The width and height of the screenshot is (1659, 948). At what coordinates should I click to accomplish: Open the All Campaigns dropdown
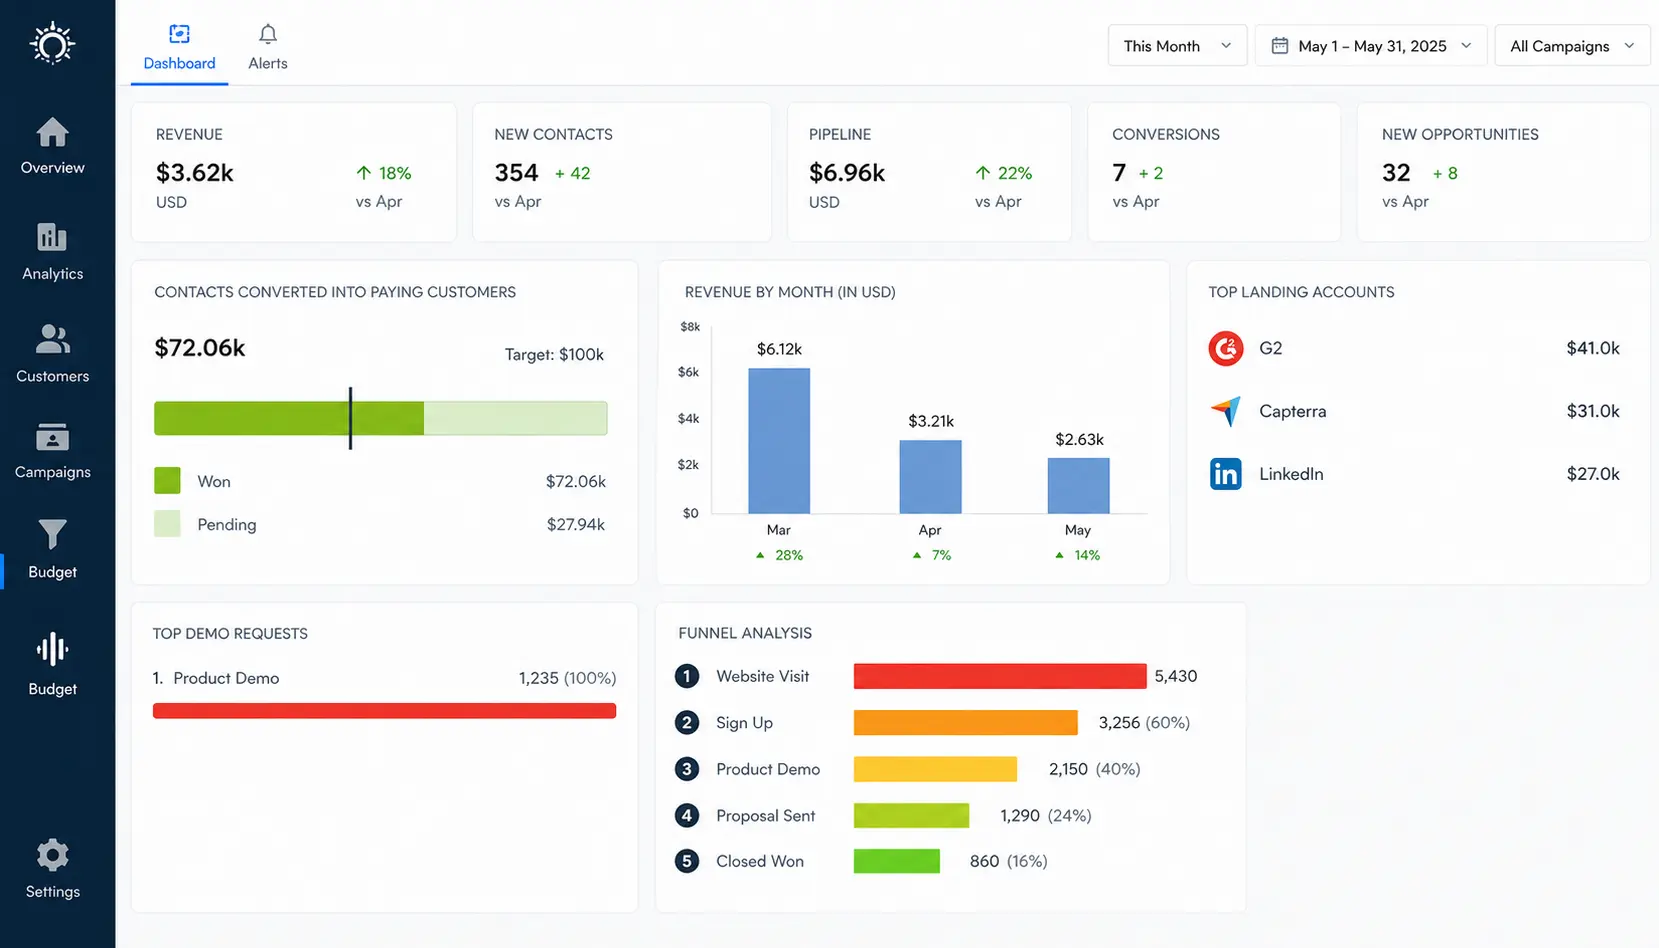click(1572, 46)
